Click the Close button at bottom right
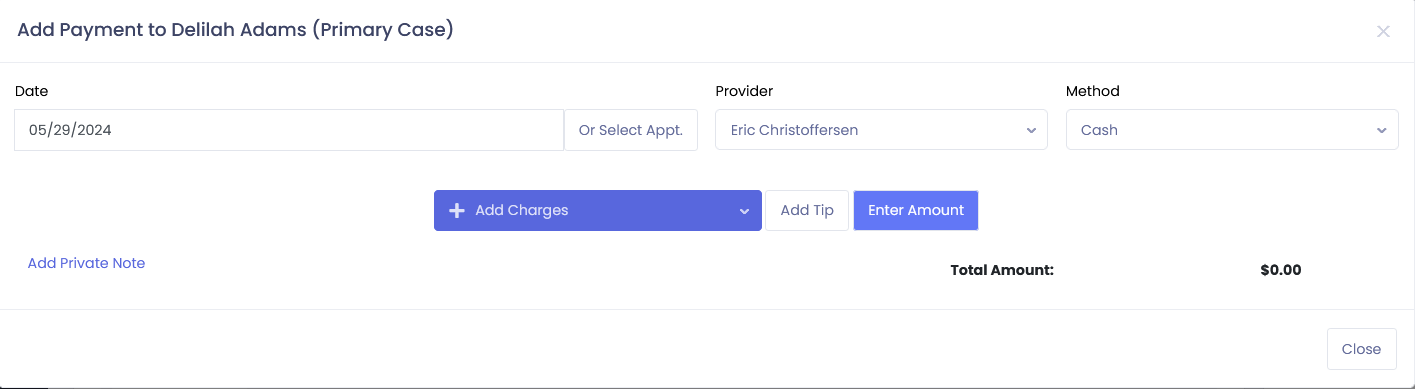 pos(1361,349)
